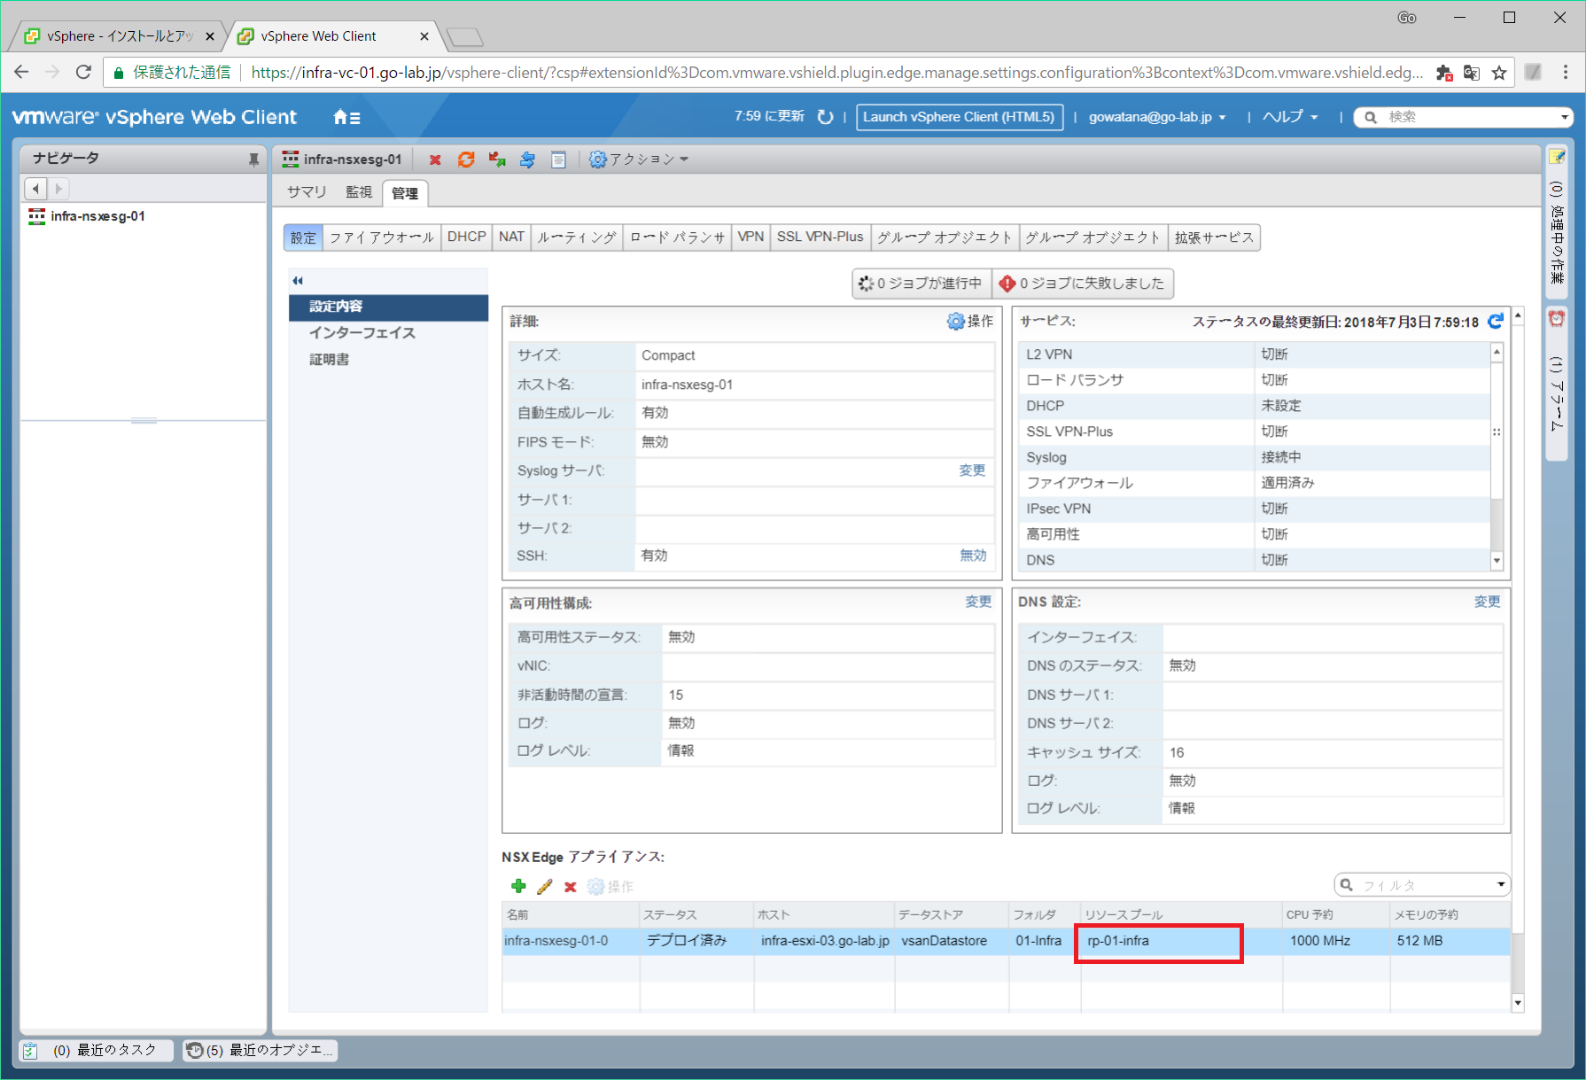This screenshot has width=1586, height=1080.
Task: Click the 名前 column header
Action: click(571, 914)
